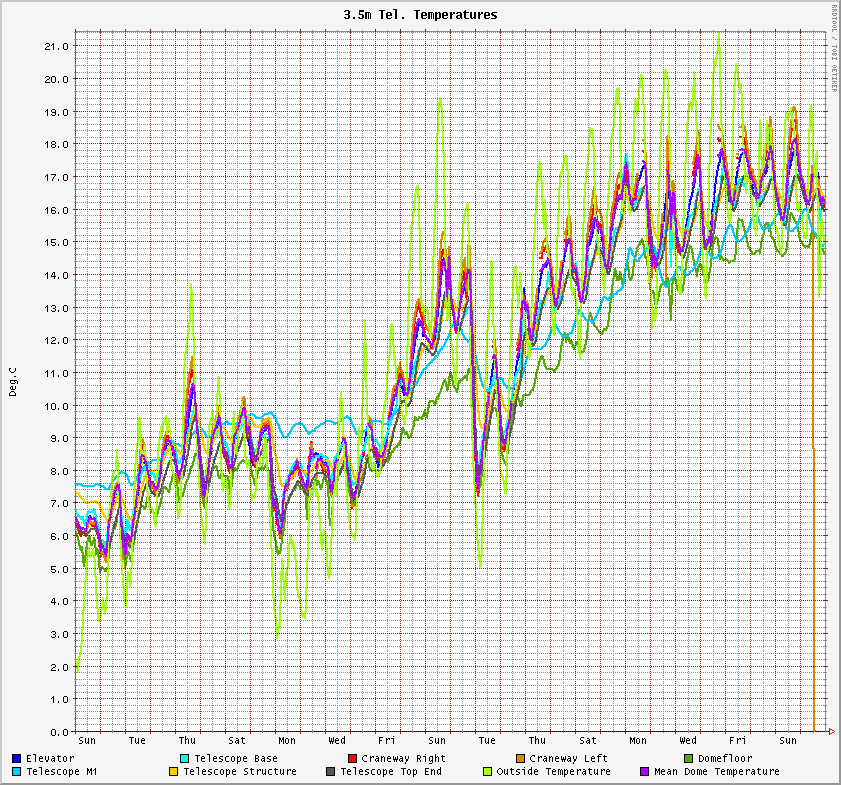This screenshot has height=785, width=841.
Task: Click the cyan Telescope Base color swatch
Action: click(x=184, y=759)
